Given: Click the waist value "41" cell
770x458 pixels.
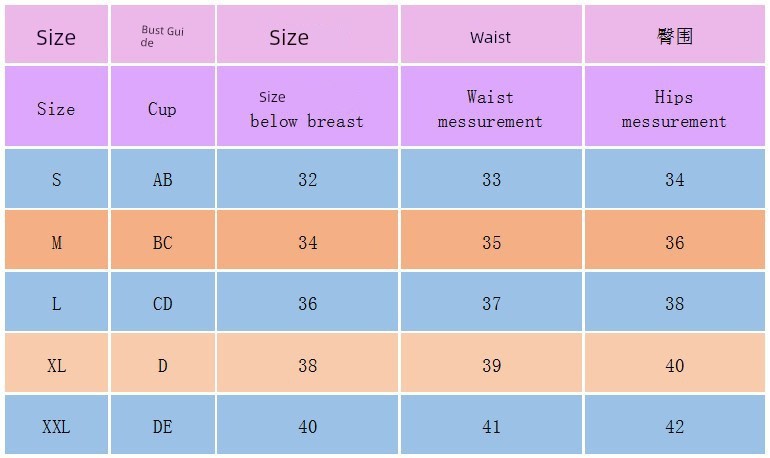Looking at the screenshot, I should pos(491,427).
